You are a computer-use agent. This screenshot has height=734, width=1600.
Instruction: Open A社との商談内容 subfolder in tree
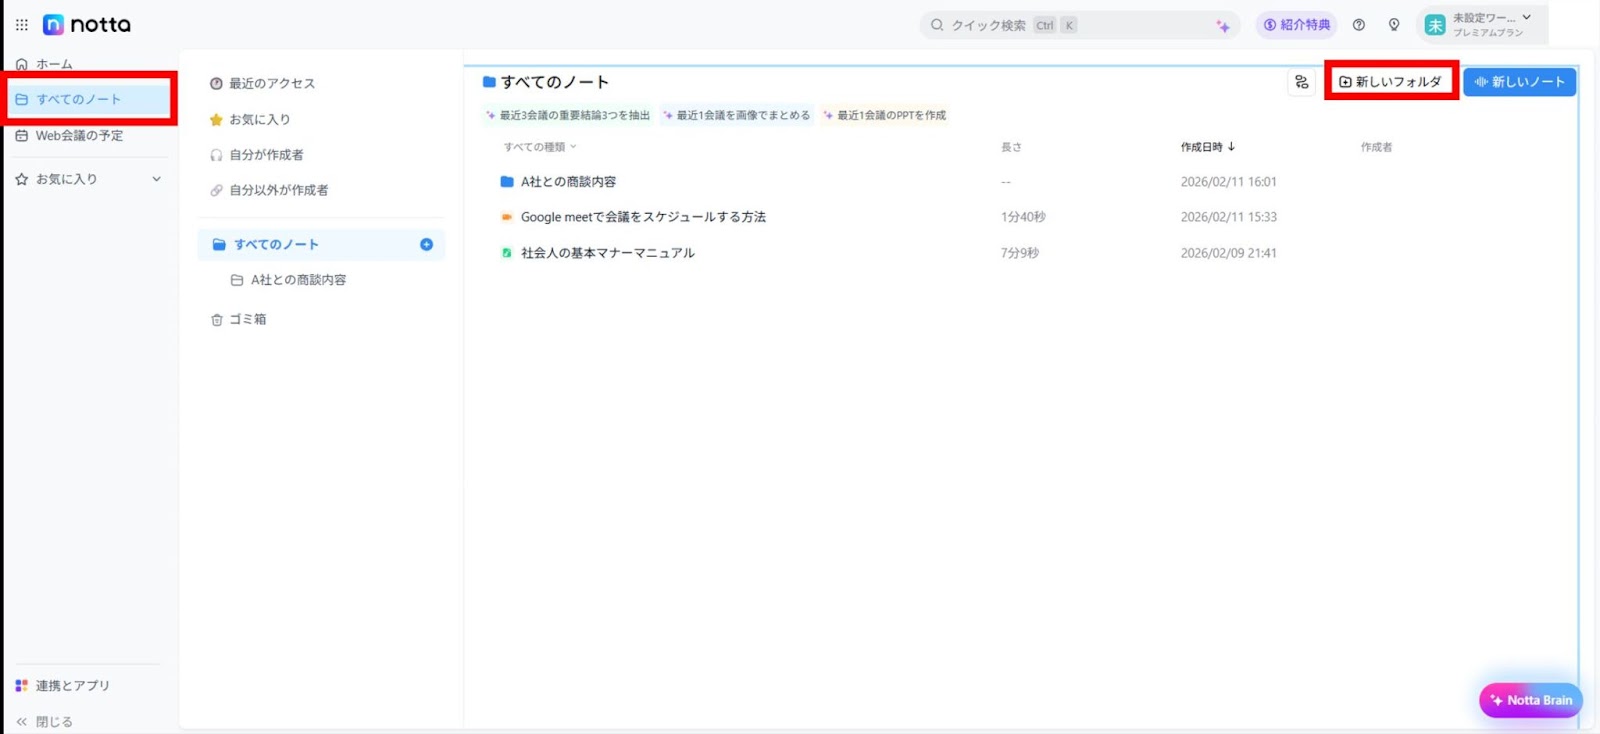(x=289, y=280)
